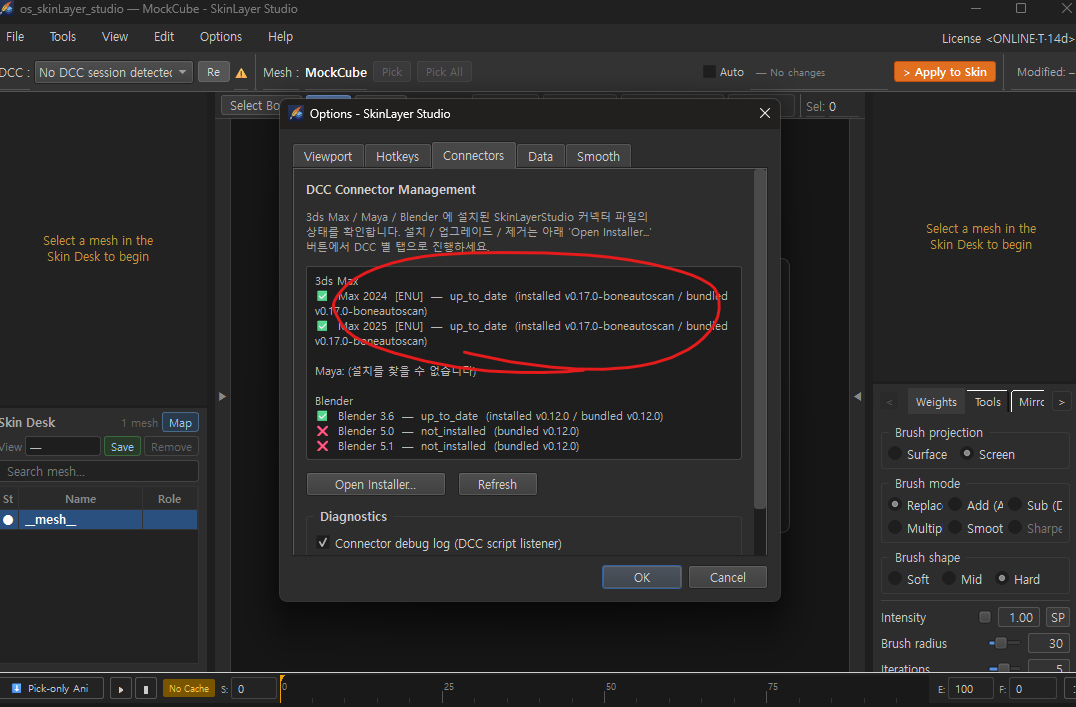
Task: Click the Re refresh DCC button
Action: coord(213,72)
